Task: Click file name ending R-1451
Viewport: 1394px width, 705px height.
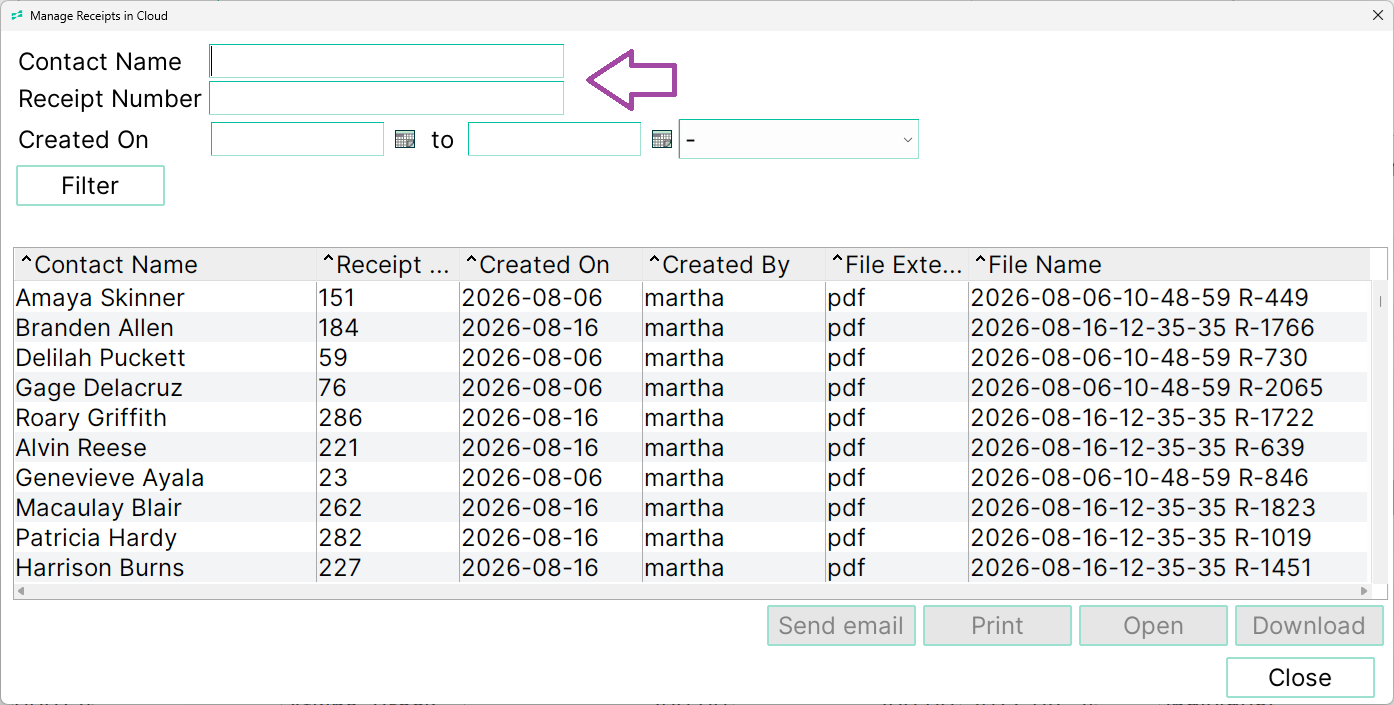Action: (1141, 568)
